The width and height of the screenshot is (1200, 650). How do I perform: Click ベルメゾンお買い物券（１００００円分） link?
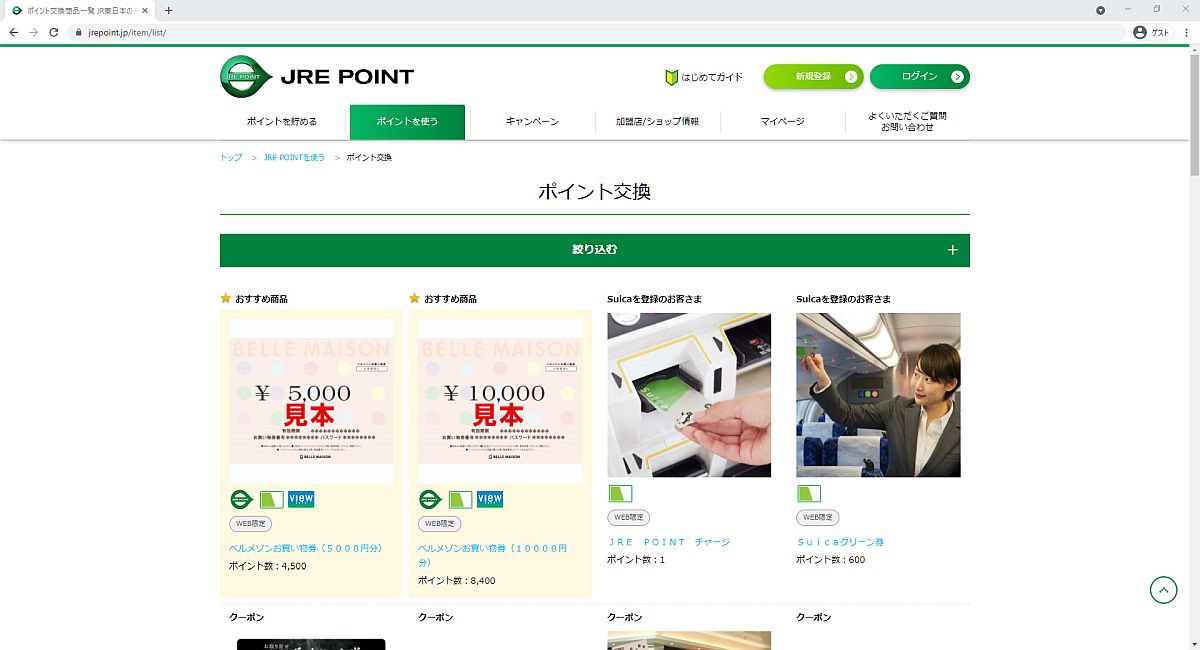[x=493, y=555]
